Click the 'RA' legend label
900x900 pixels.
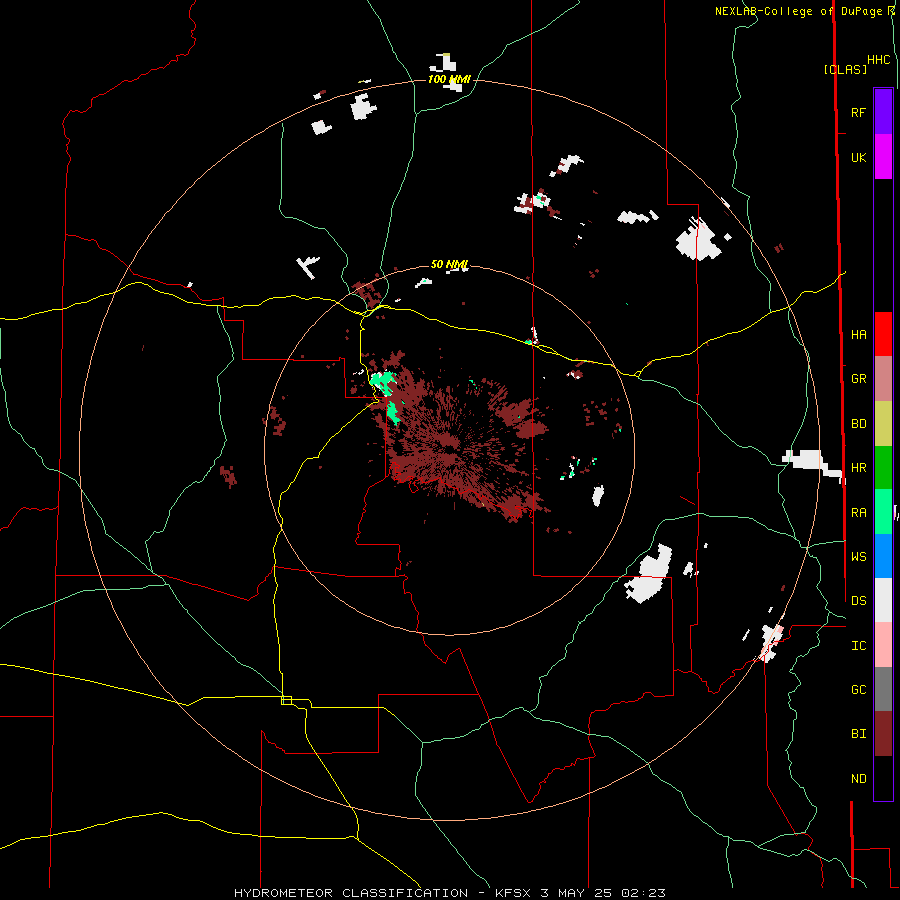[858, 513]
